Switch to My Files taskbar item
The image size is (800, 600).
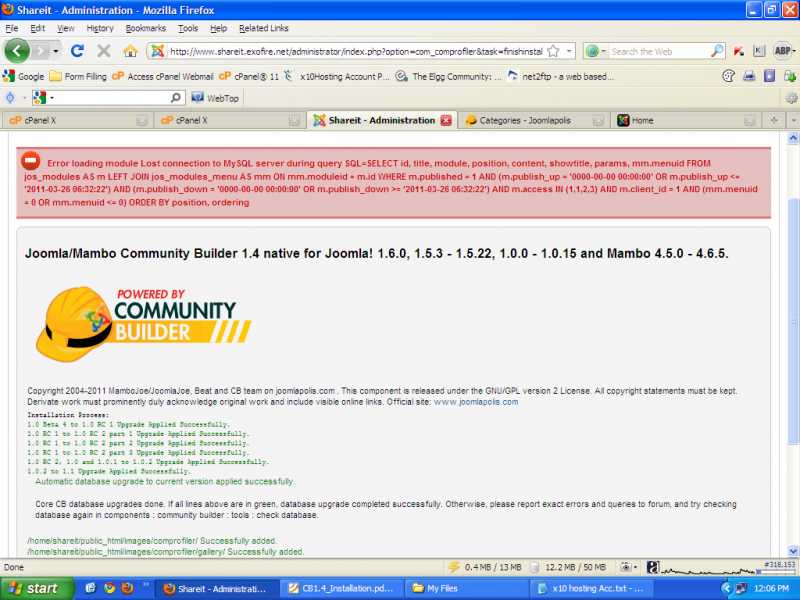(465, 588)
